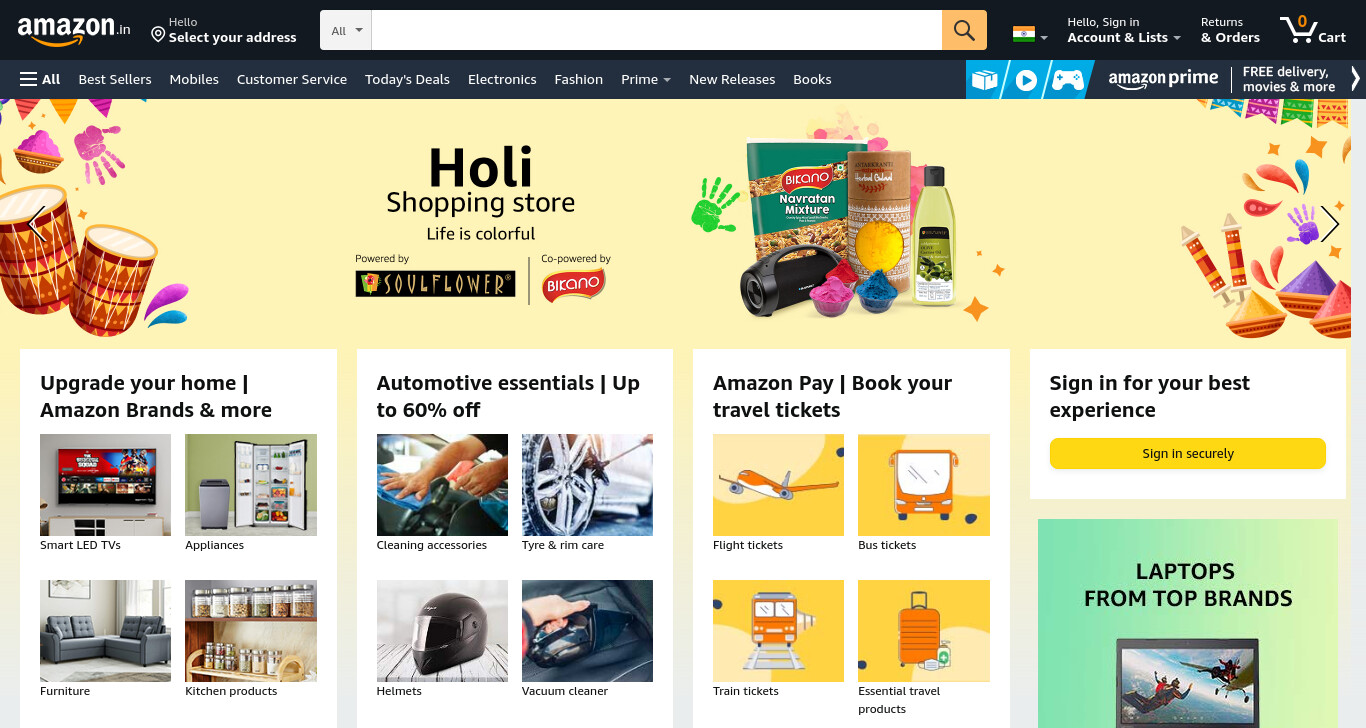Screen dimensions: 1366x728
Task: Click the gaming controller icon
Action: pos(1067,80)
